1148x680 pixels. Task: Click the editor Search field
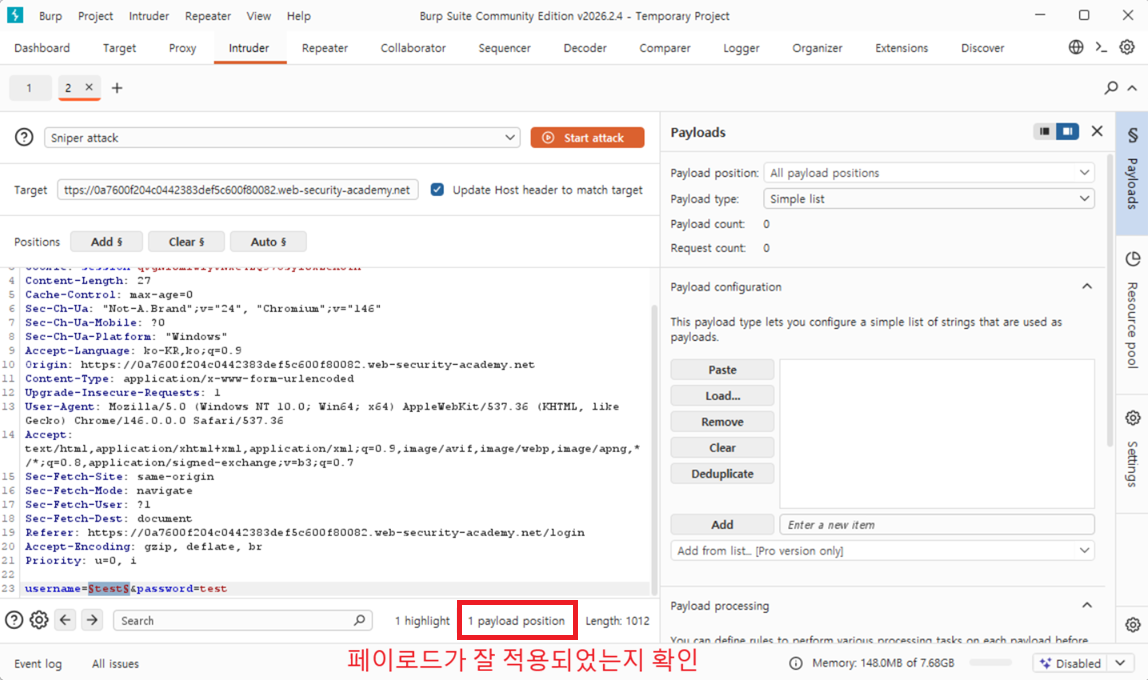242,620
